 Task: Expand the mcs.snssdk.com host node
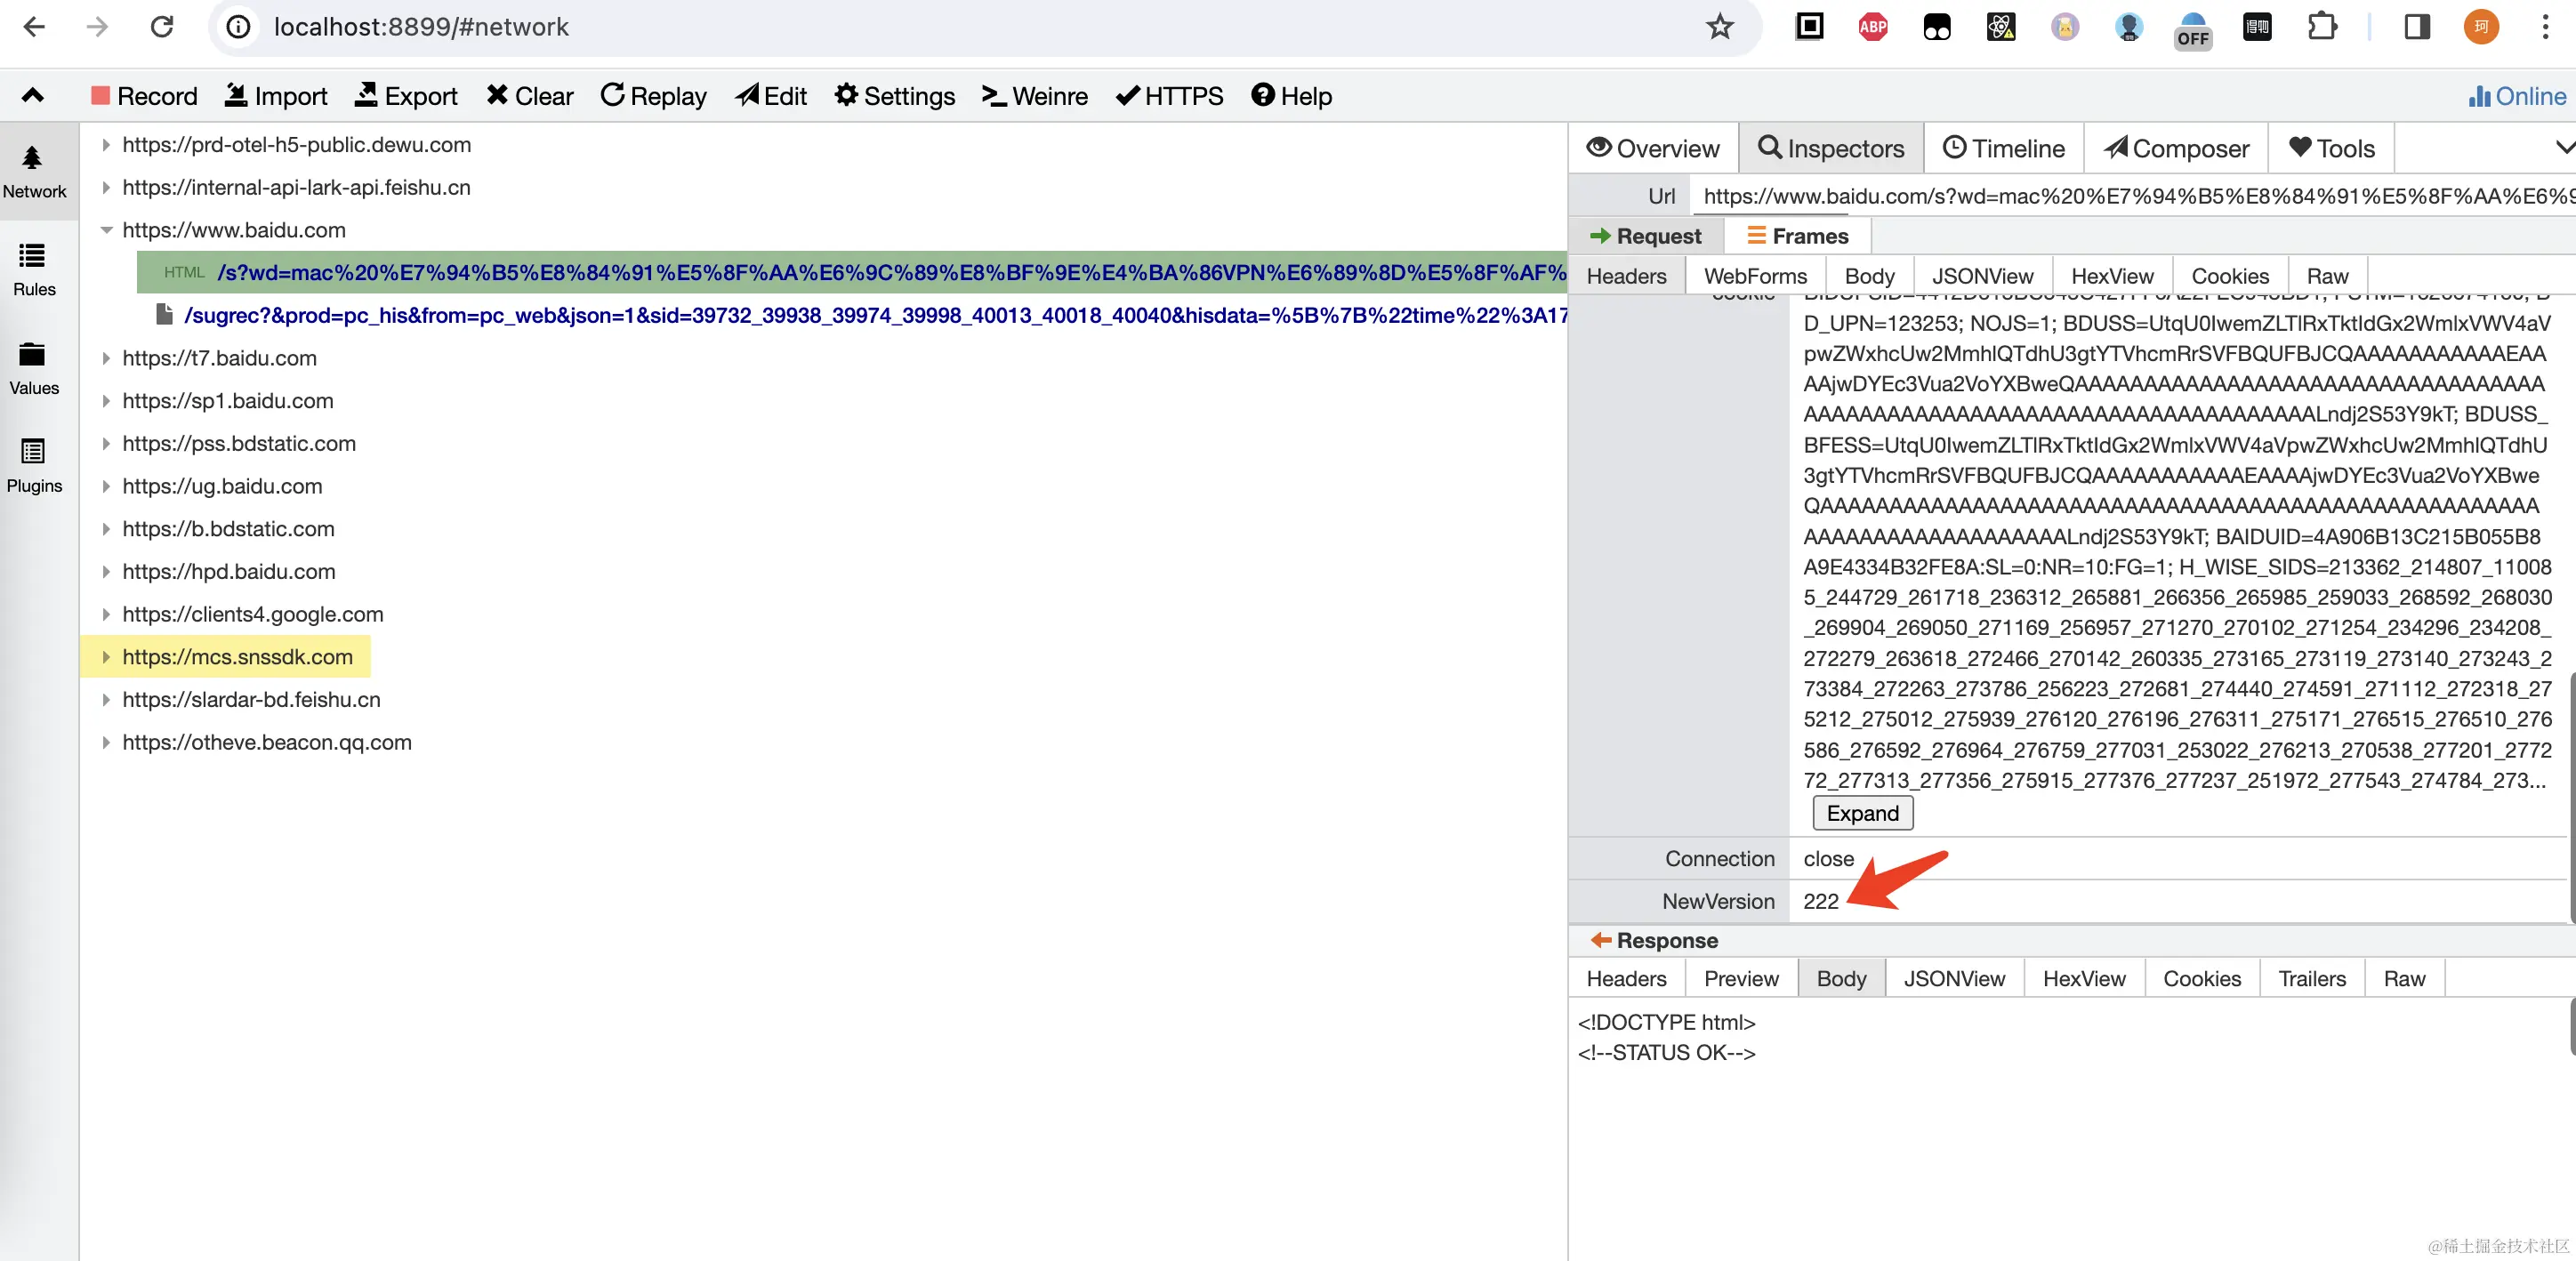click(106, 657)
